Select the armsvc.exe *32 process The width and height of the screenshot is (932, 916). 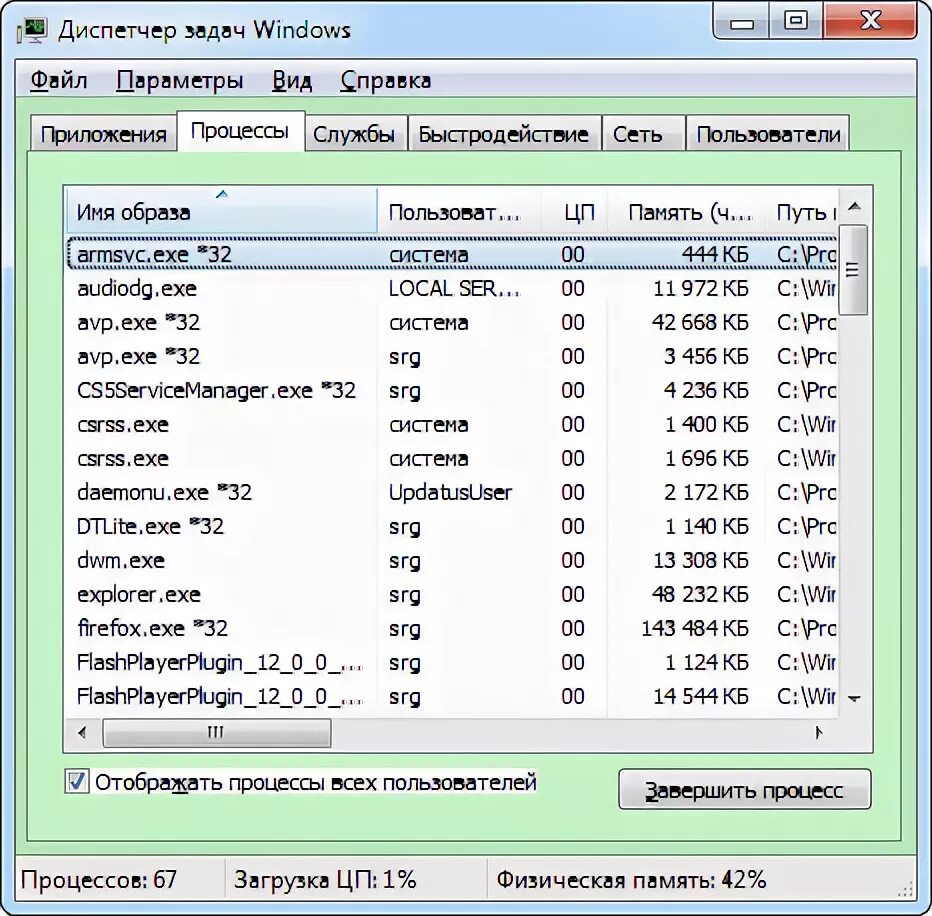tap(452, 254)
